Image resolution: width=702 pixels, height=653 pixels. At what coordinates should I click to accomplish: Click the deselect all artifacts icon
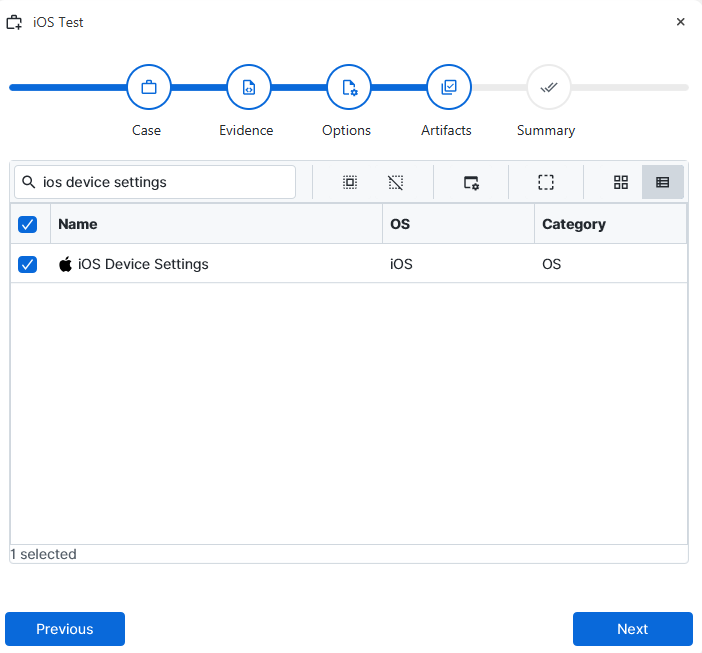tap(396, 182)
